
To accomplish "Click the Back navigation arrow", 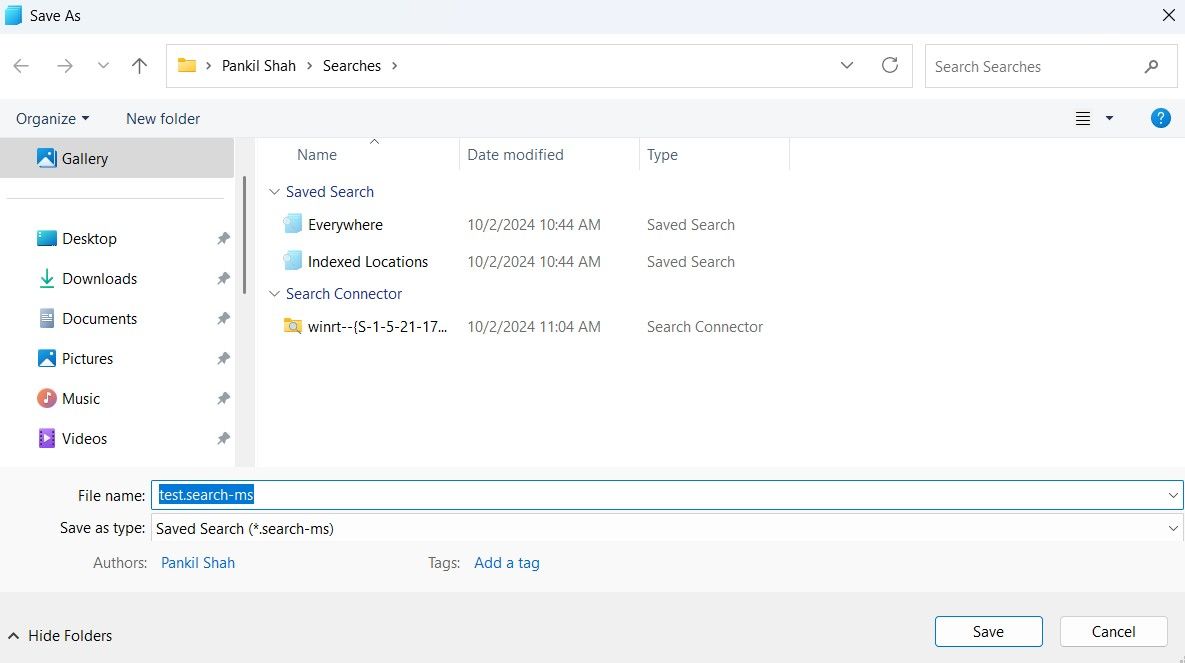I will click(x=21, y=66).
